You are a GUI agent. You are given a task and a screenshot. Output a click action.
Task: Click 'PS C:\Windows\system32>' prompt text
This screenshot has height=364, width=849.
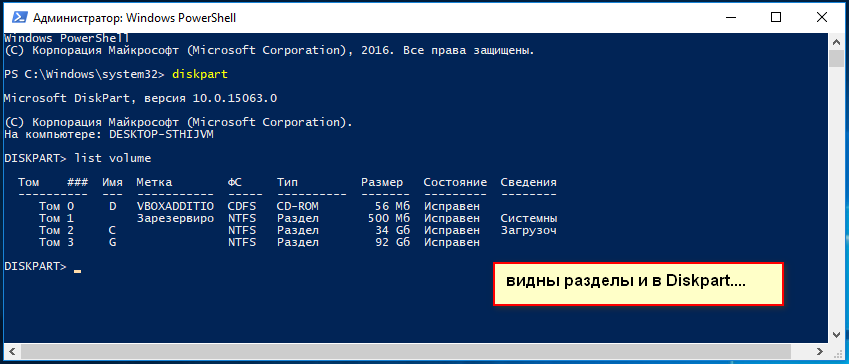coord(84,75)
